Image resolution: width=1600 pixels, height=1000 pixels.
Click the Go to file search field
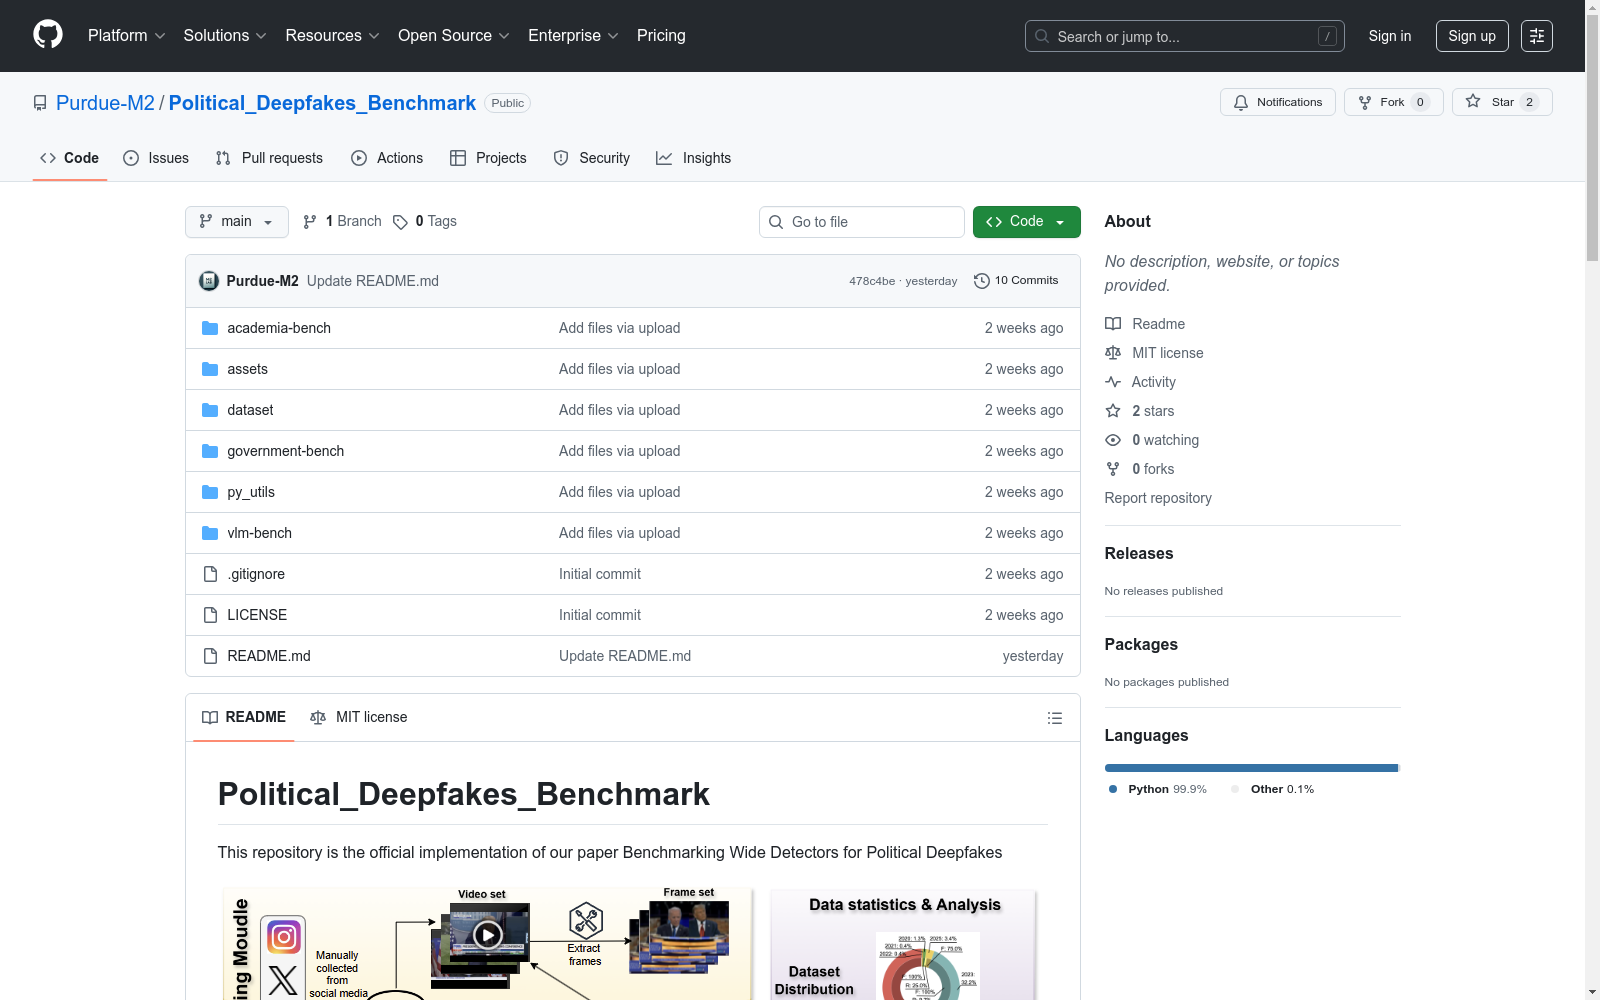coord(862,222)
